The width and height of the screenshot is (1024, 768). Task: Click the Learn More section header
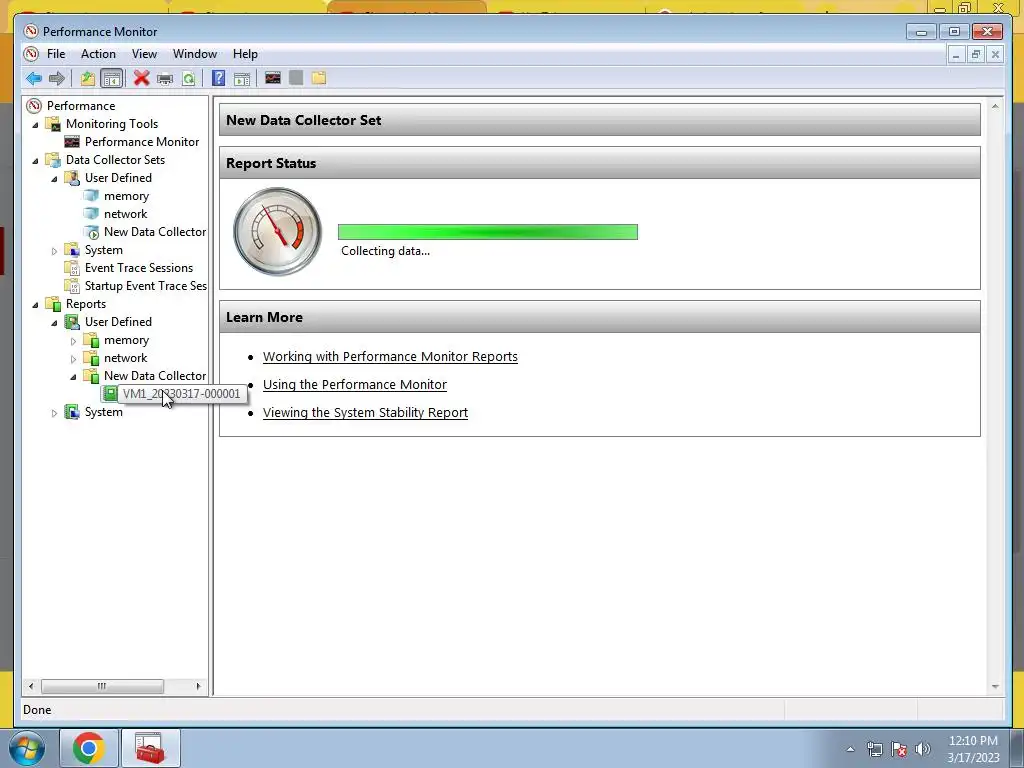600,317
